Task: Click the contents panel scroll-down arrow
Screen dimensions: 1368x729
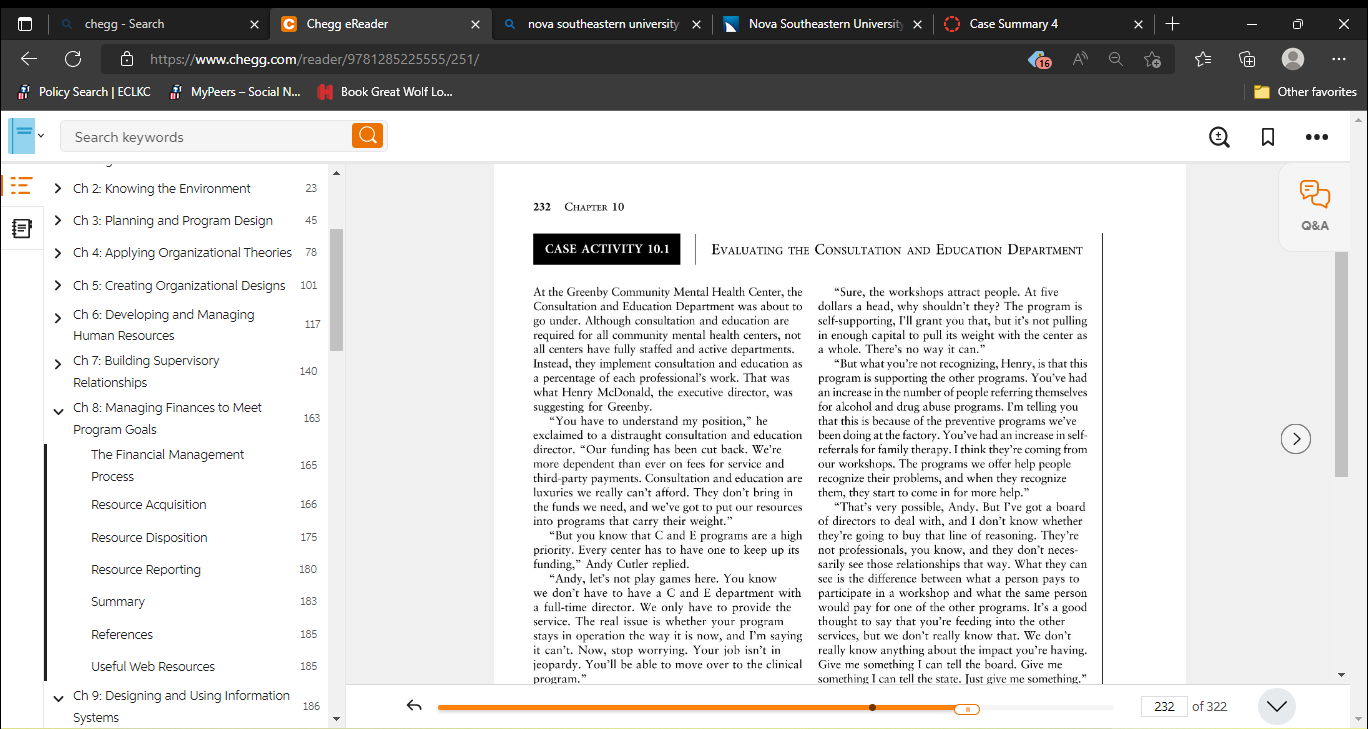Action: pos(336,718)
